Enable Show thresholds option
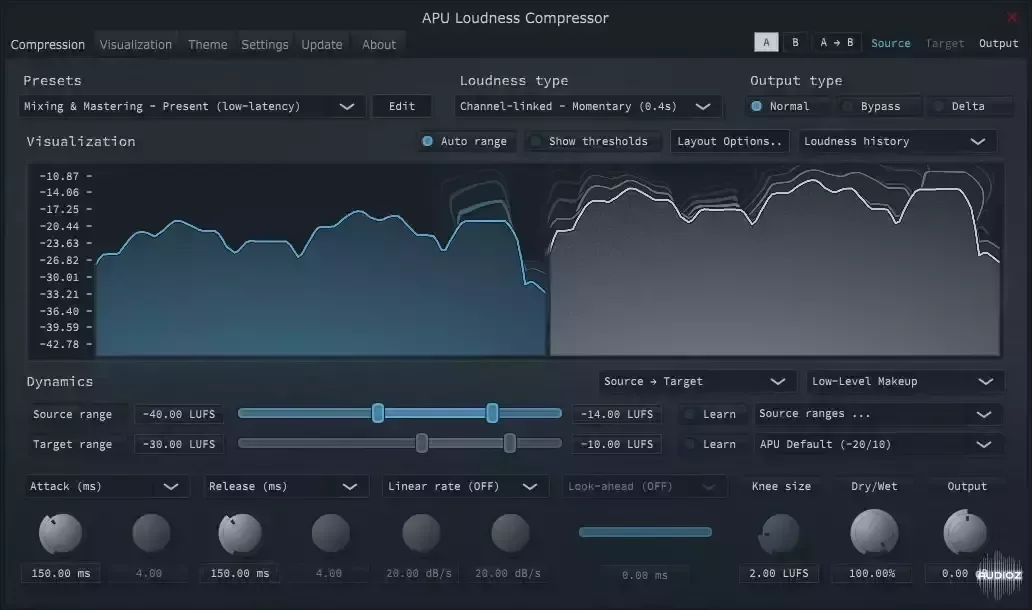1032x610 pixels. coord(592,141)
